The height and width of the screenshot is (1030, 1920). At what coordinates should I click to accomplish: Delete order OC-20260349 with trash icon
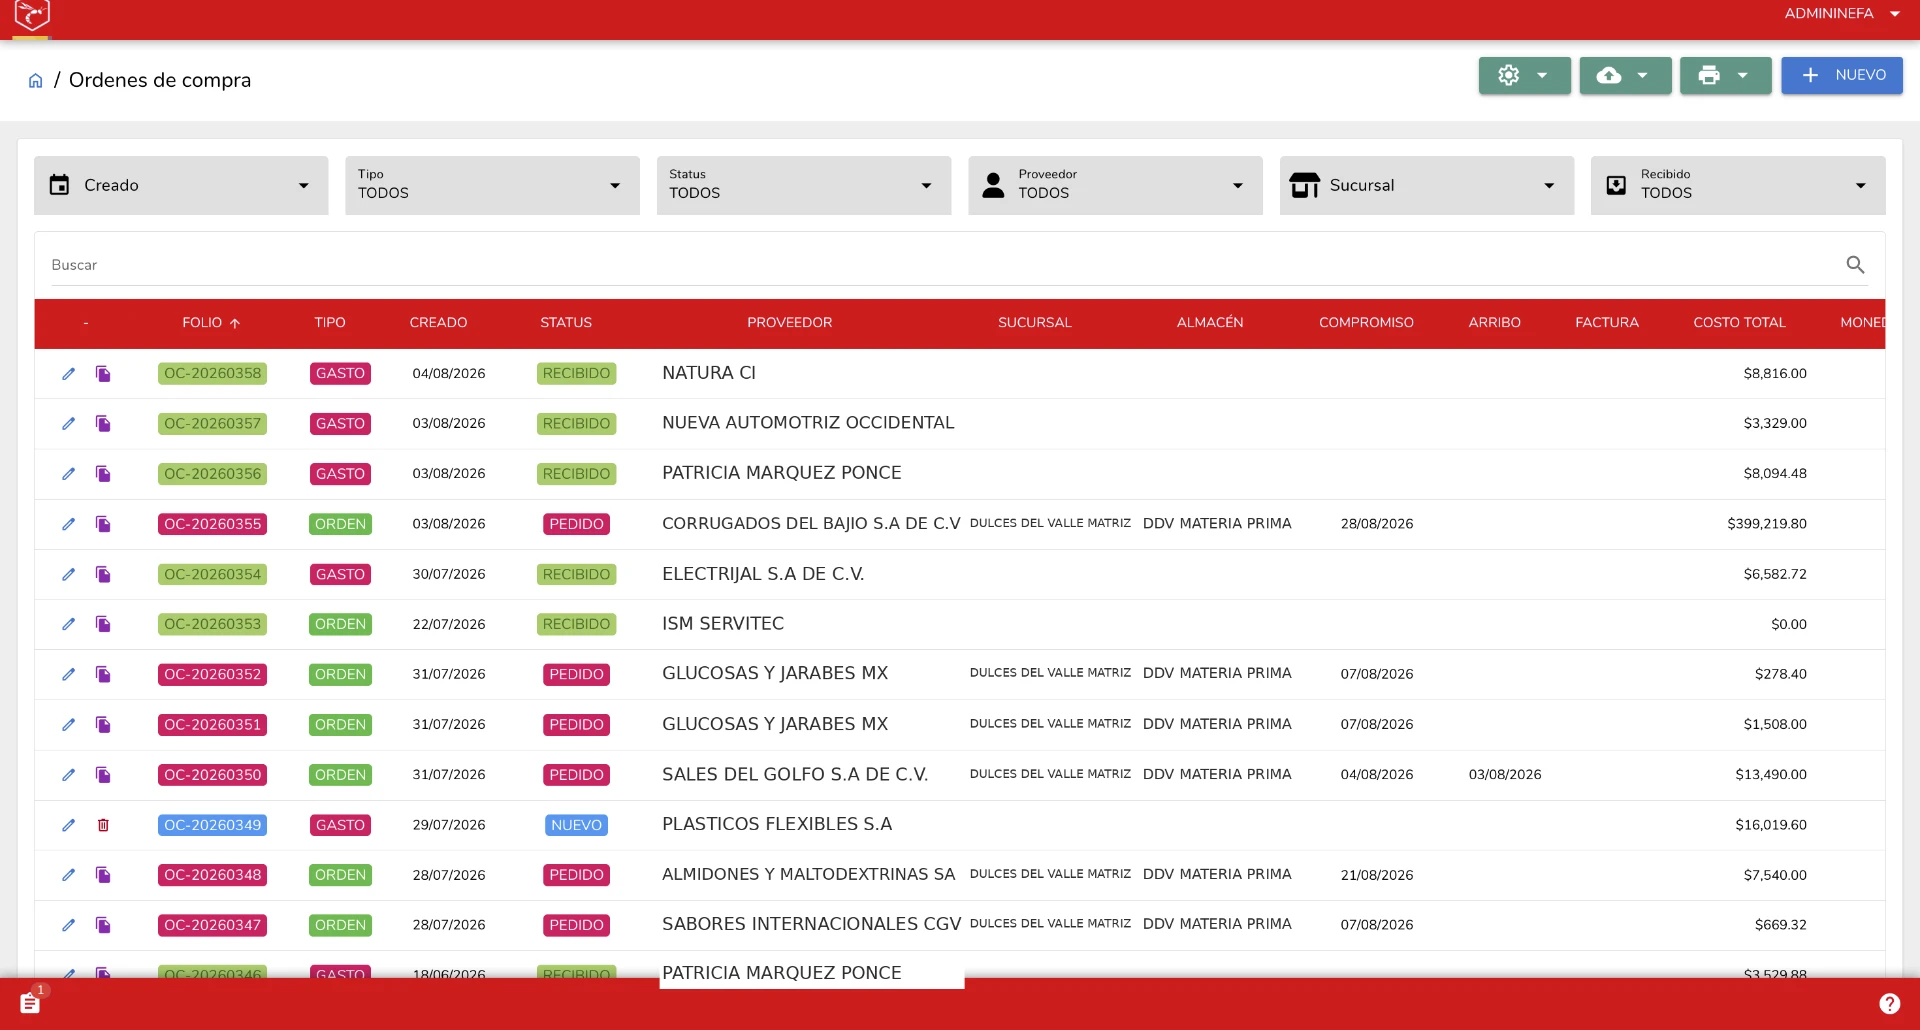click(x=103, y=825)
